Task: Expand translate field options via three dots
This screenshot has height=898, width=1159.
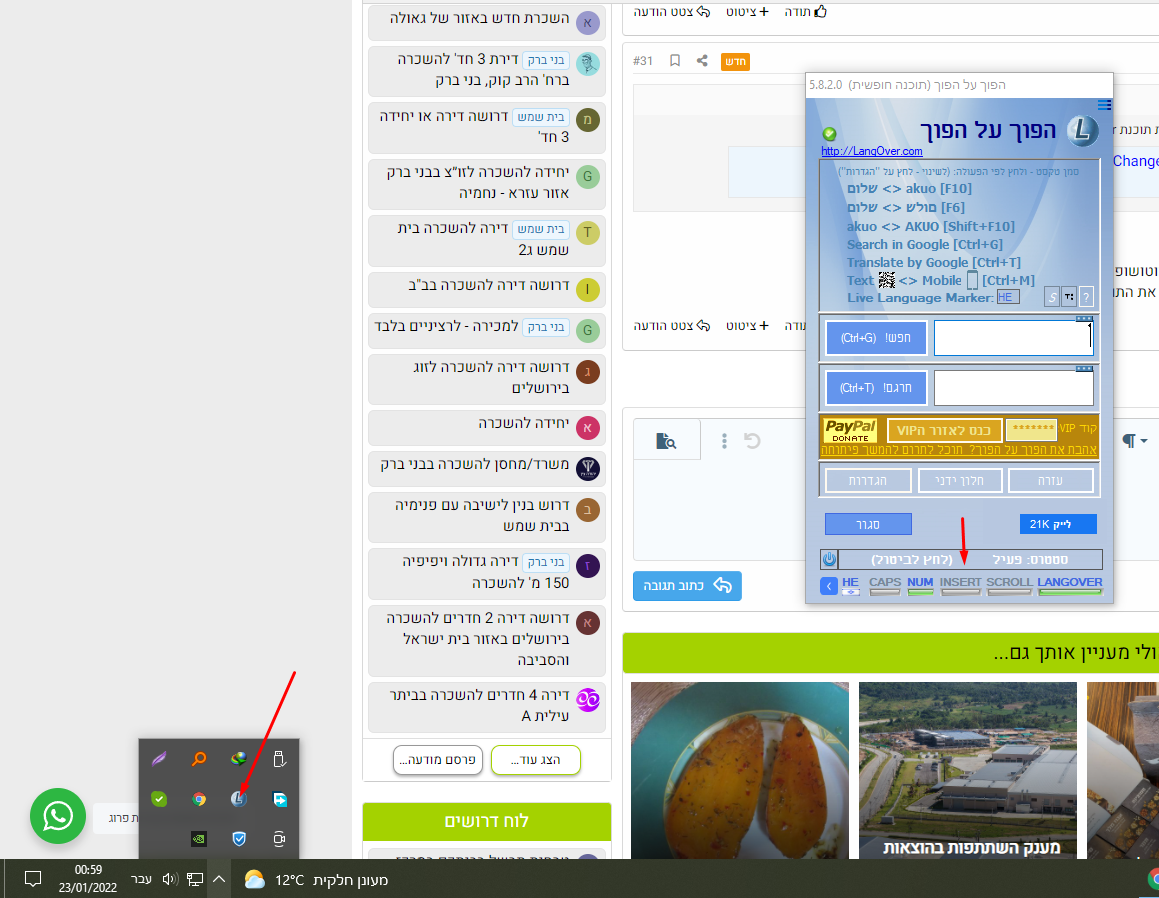Action: pyautogui.click(x=1084, y=368)
